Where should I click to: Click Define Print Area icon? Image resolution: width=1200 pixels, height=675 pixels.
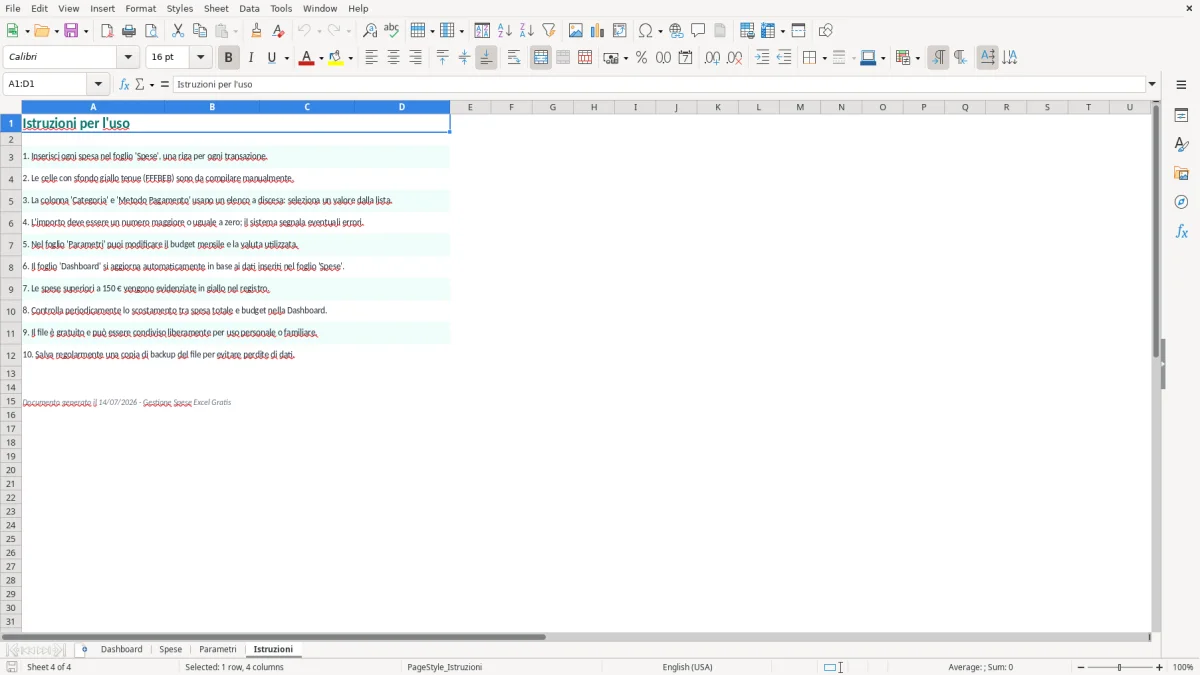(x=747, y=31)
